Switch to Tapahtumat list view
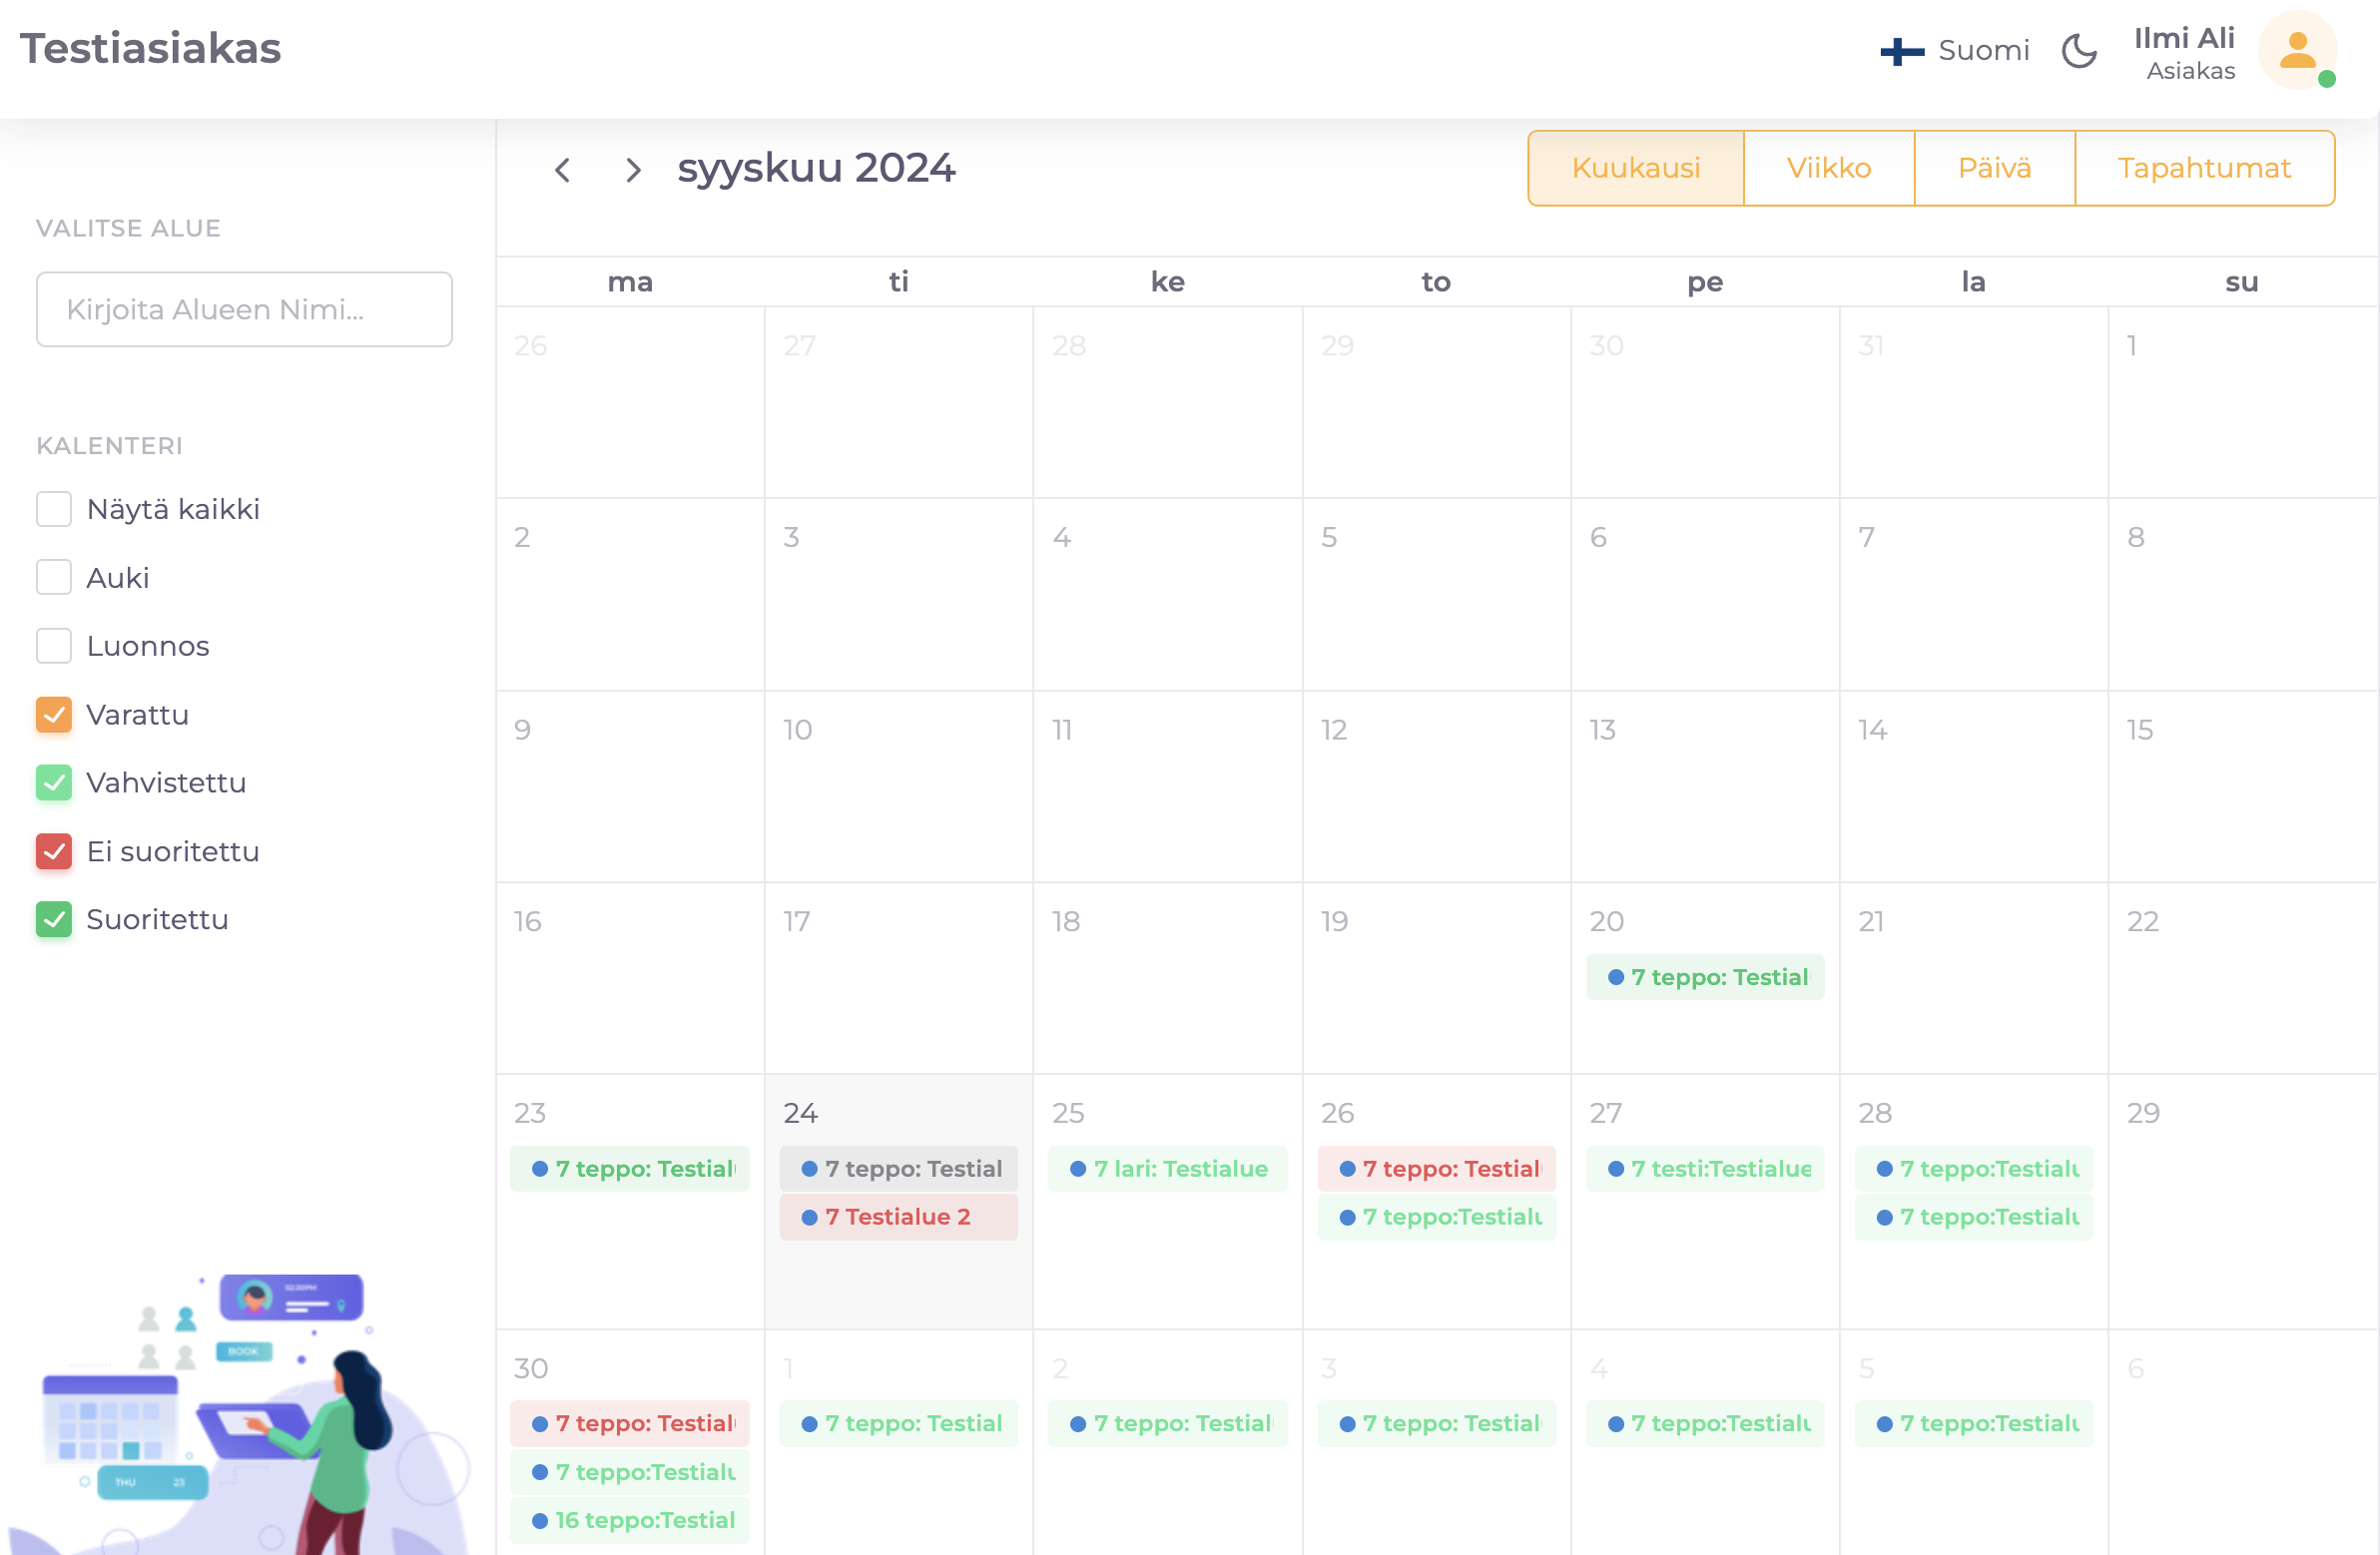Viewport: 2380px width, 1555px height. click(x=2203, y=168)
